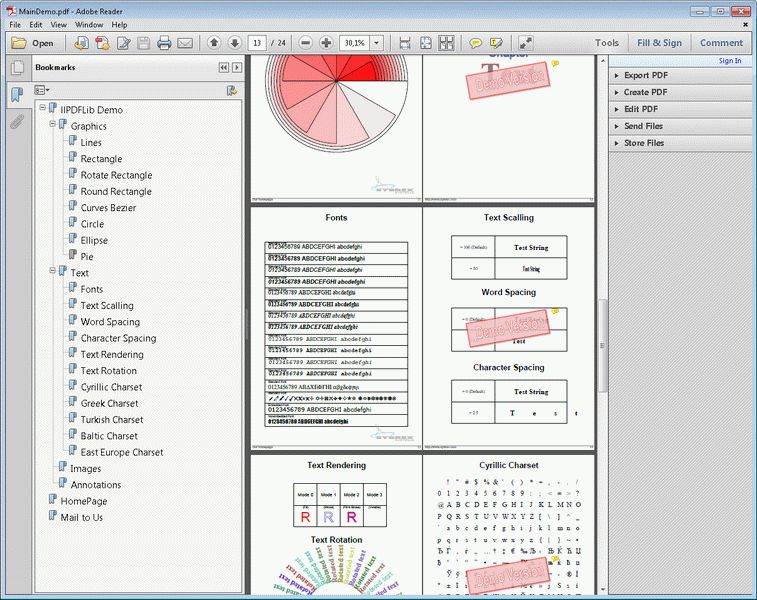
Task: Select the Lines bookmark
Action: (x=91, y=142)
